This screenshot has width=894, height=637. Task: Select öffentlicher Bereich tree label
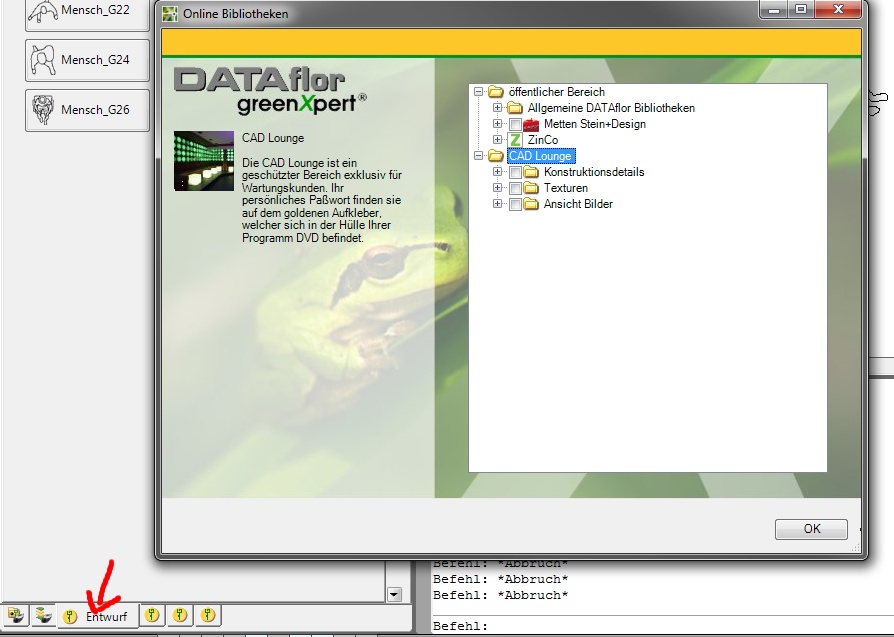556,92
